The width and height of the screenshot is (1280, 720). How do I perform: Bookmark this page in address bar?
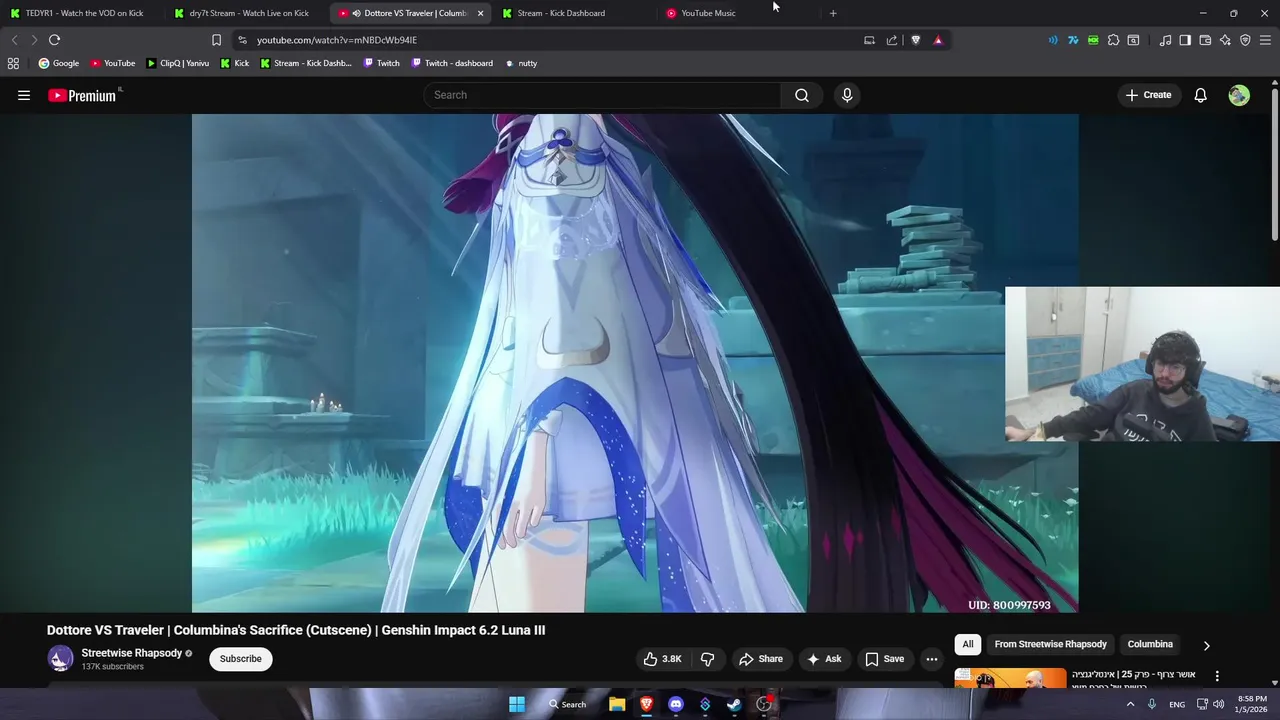216,40
